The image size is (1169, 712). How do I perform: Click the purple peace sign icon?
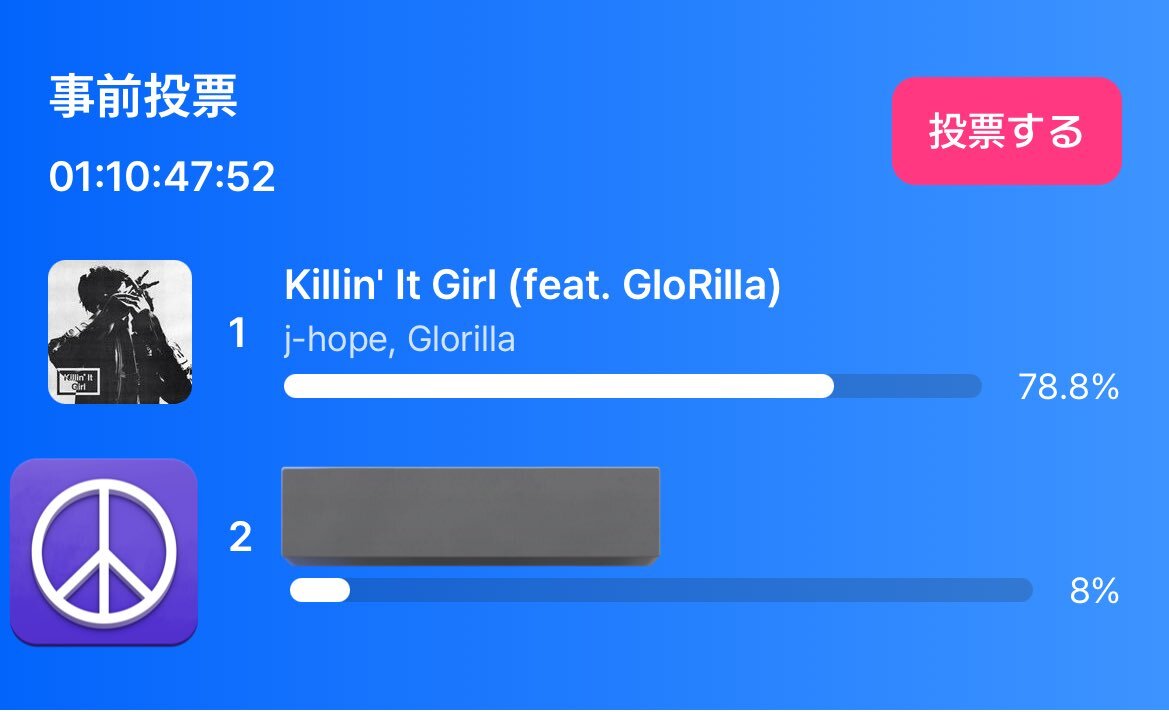click(104, 552)
